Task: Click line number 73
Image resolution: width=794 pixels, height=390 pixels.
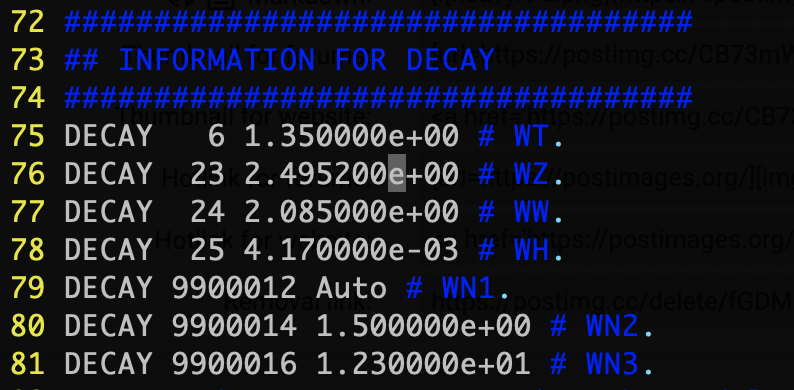Action: [28, 59]
